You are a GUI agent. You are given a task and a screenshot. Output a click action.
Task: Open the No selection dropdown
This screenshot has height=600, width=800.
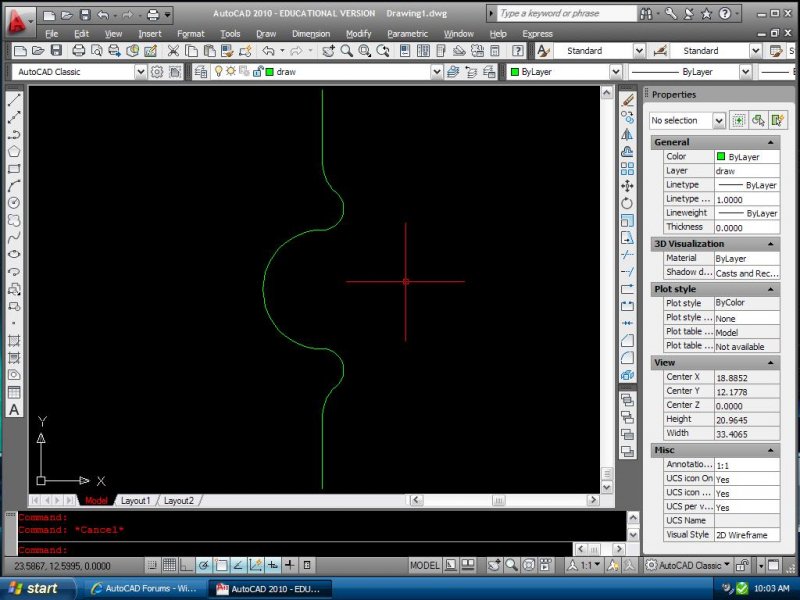(718, 120)
